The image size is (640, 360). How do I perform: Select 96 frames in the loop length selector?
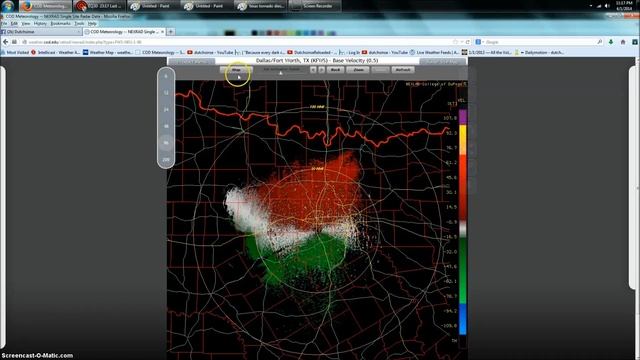click(166, 142)
